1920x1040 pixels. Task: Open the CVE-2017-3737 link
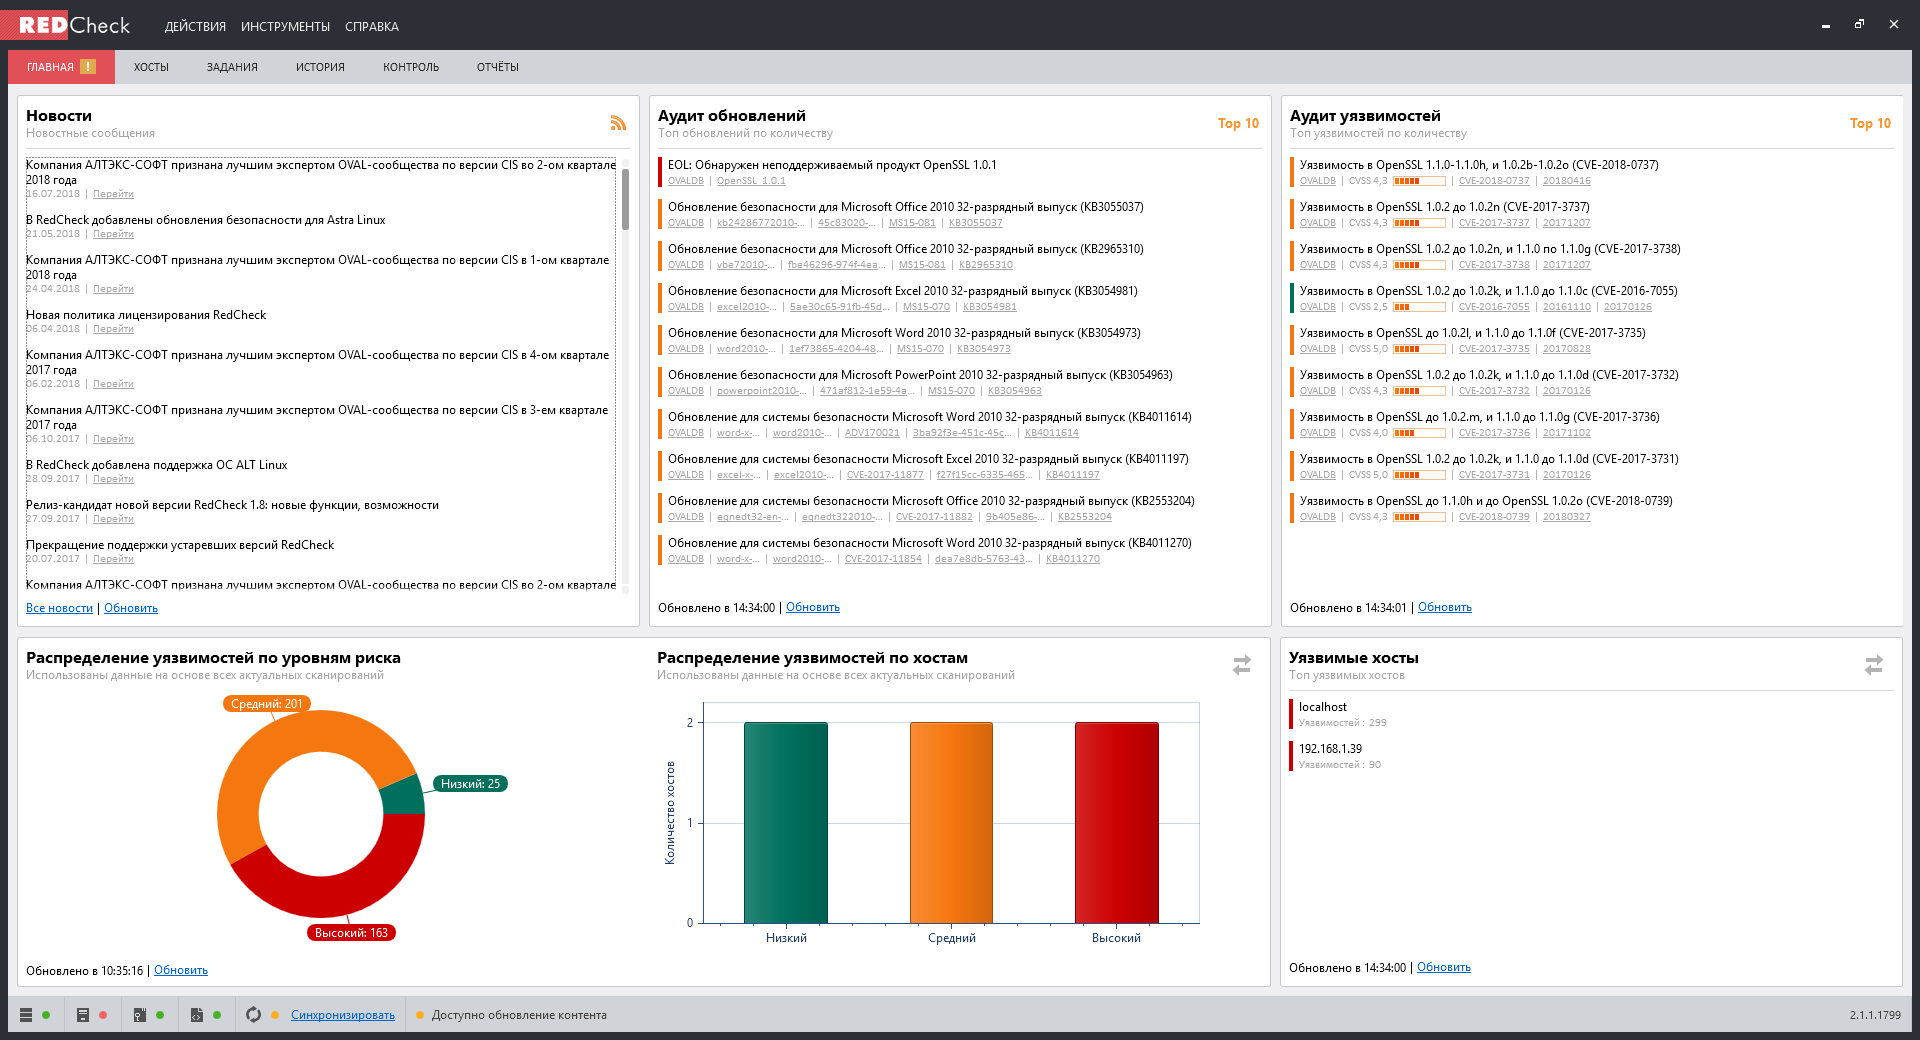1494,223
